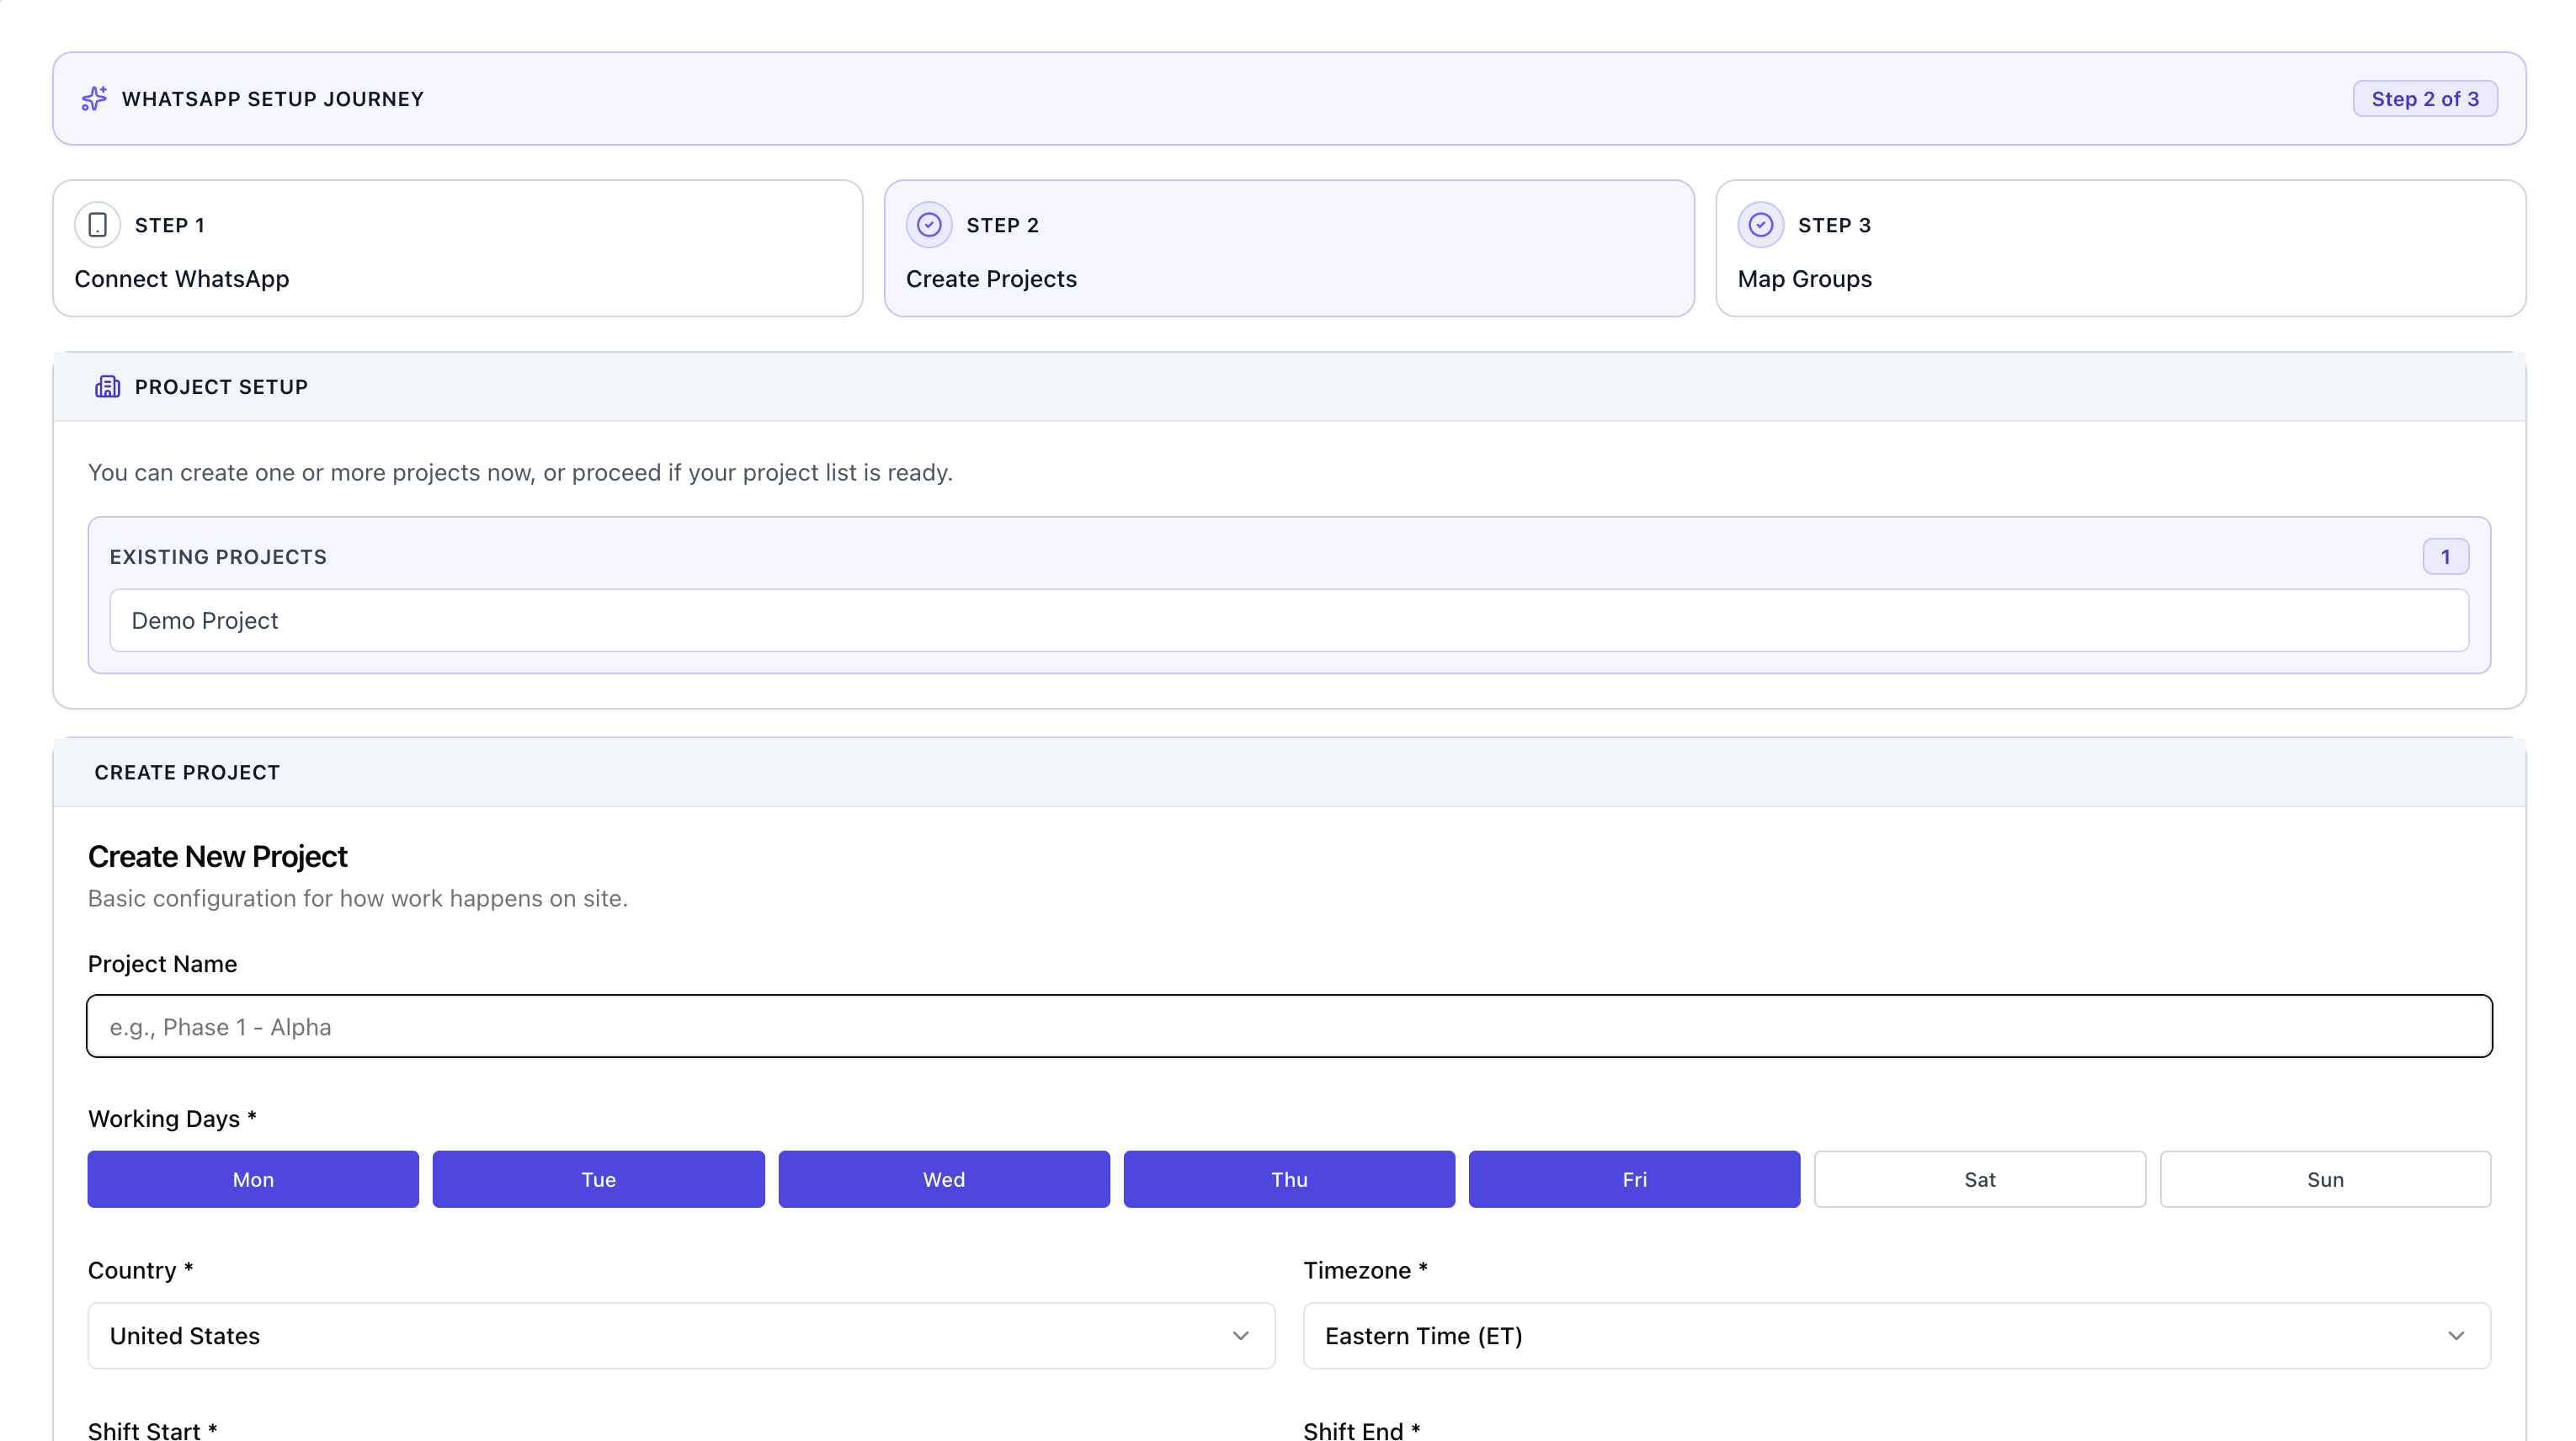Enable Sat as a working day
The image size is (2576, 1441).
point(1980,1179)
